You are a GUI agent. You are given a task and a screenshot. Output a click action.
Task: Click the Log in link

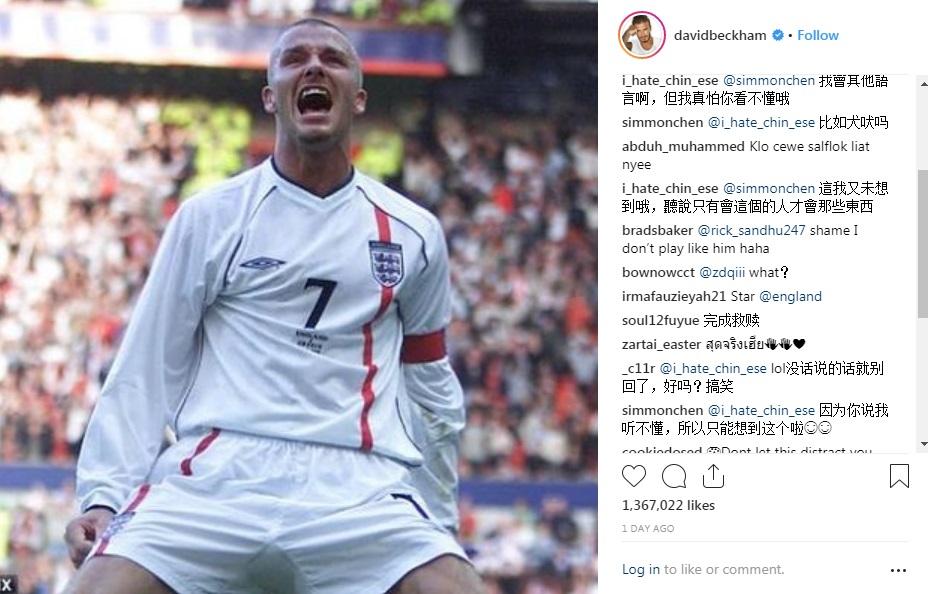pyautogui.click(x=640, y=569)
